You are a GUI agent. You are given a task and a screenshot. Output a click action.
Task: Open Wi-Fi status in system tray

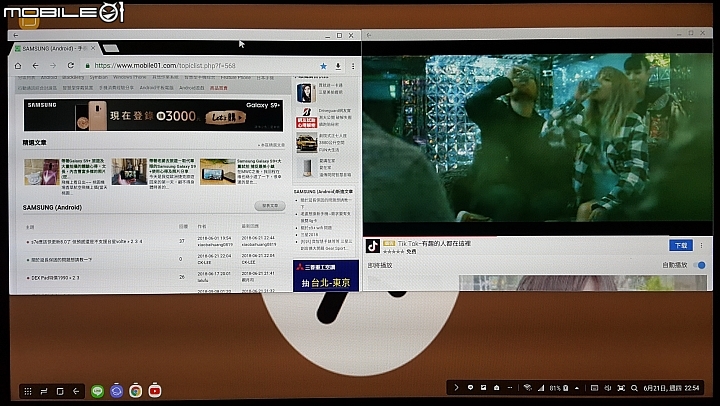(x=528, y=388)
